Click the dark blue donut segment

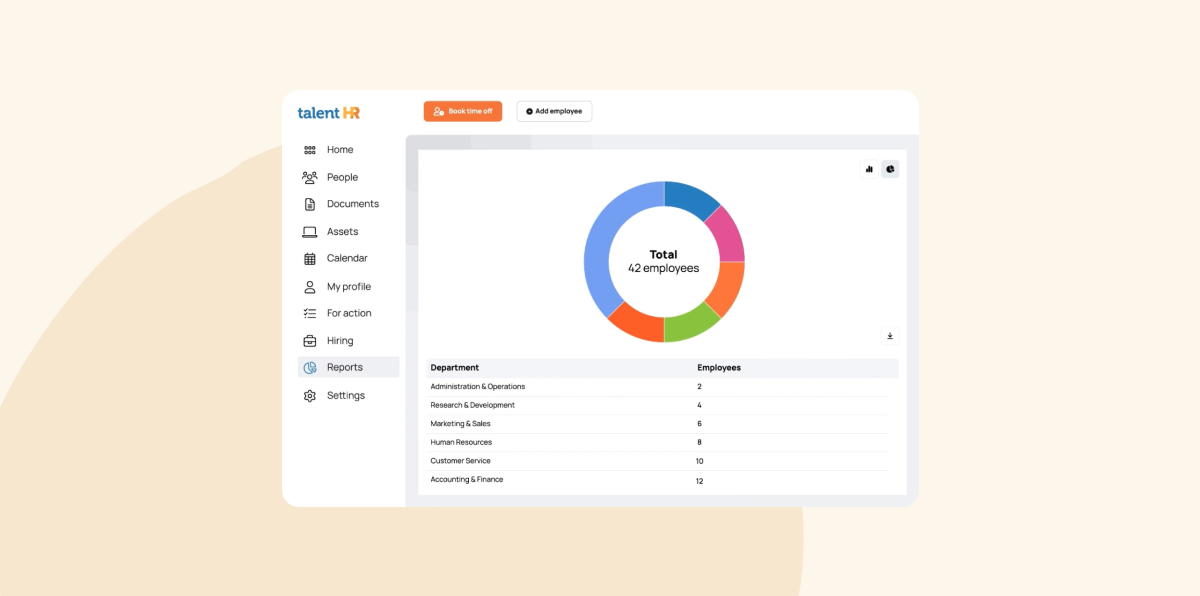coord(692,198)
